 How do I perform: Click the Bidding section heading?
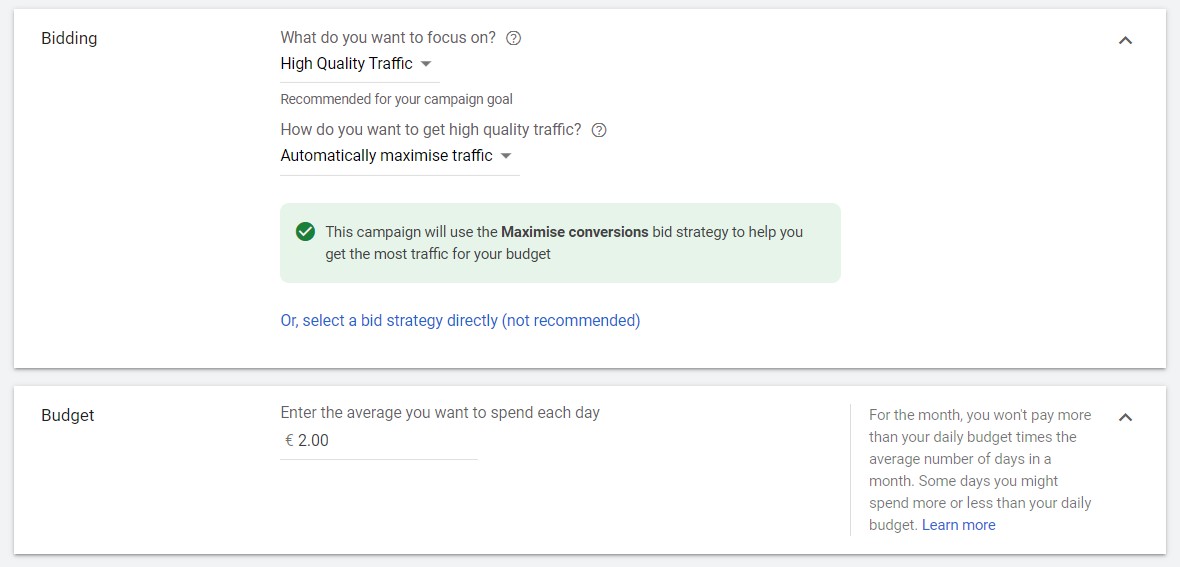tap(69, 39)
